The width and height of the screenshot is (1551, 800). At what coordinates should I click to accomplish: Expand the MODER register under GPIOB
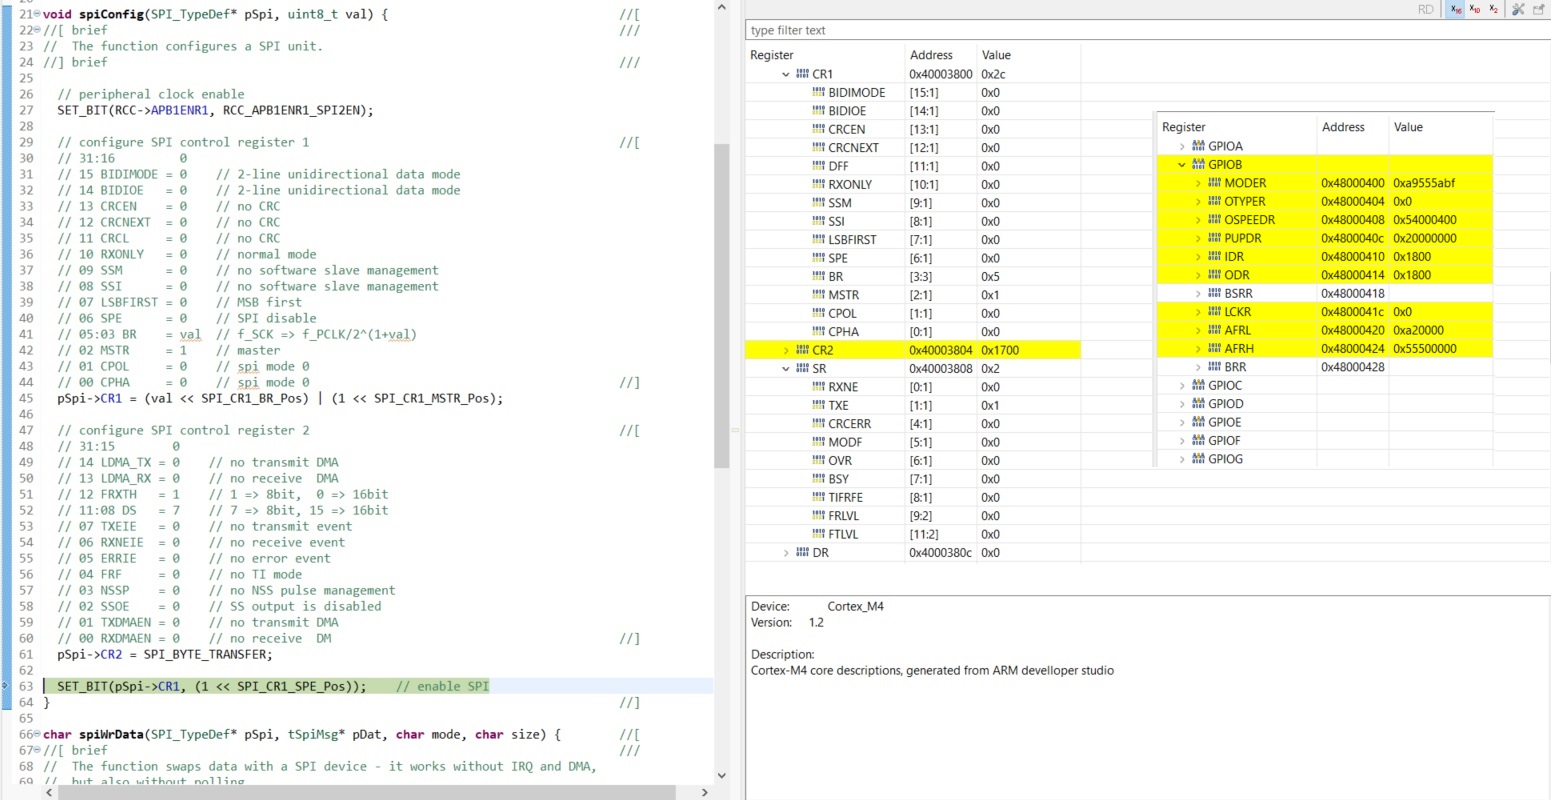coord(1198,183)
